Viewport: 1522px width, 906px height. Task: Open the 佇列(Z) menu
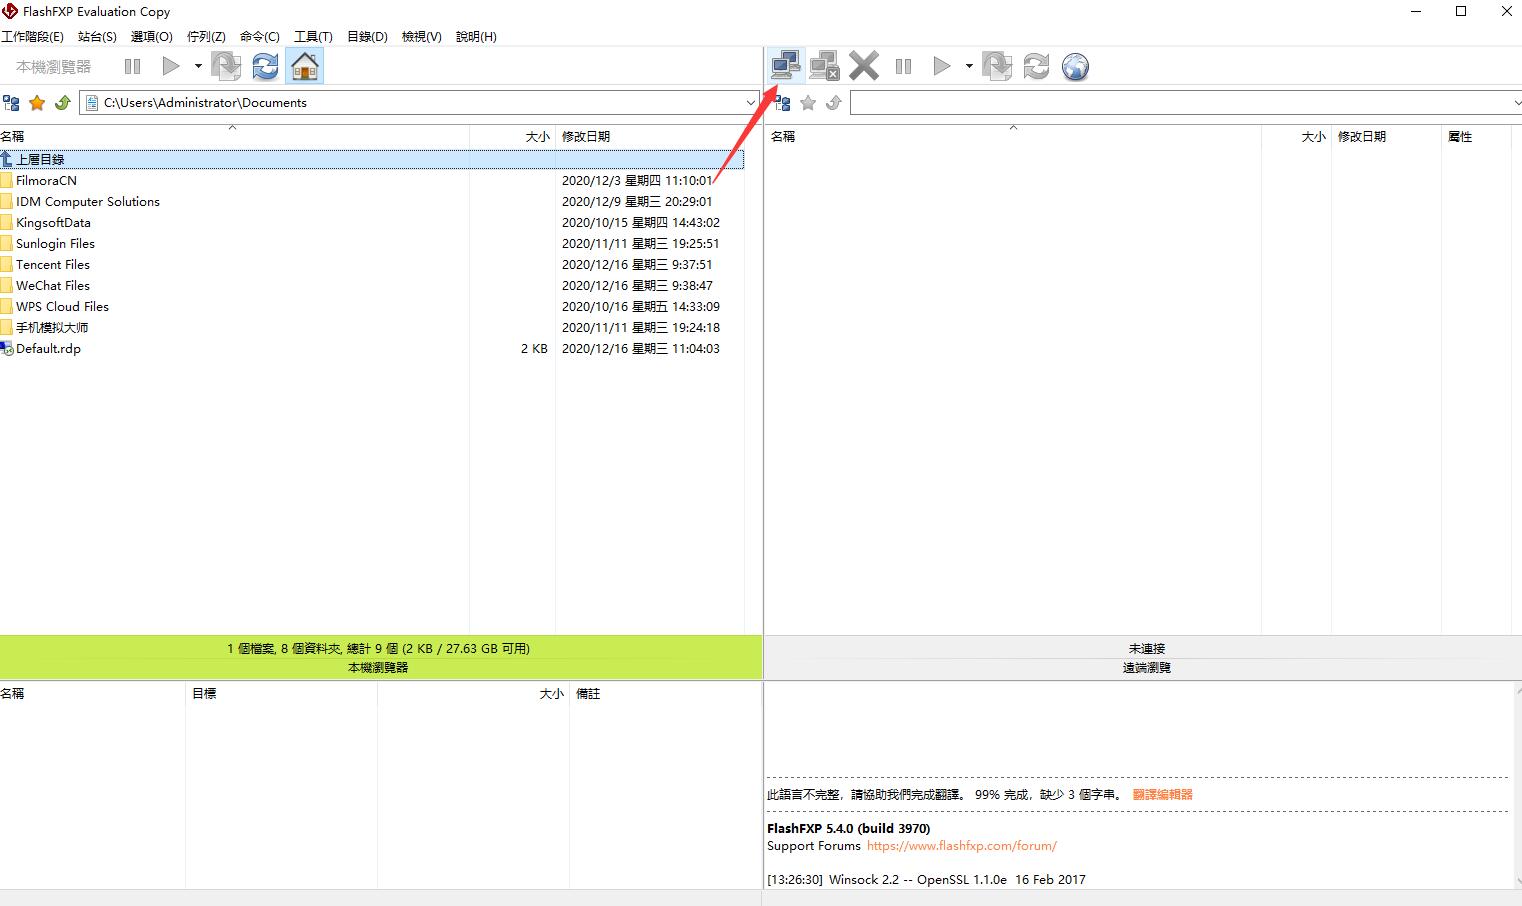[x=206, y=36]
